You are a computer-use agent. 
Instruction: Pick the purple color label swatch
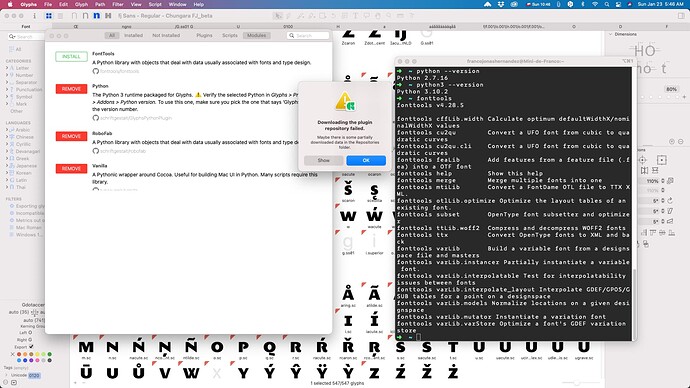coord(31,360)
